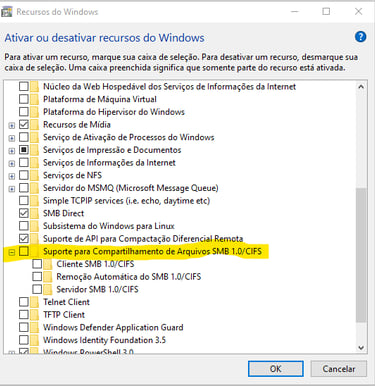The height and width of the screenshot is (386, 375).
Task: Click the scrollbar down arrow
Action: point(361,348)
